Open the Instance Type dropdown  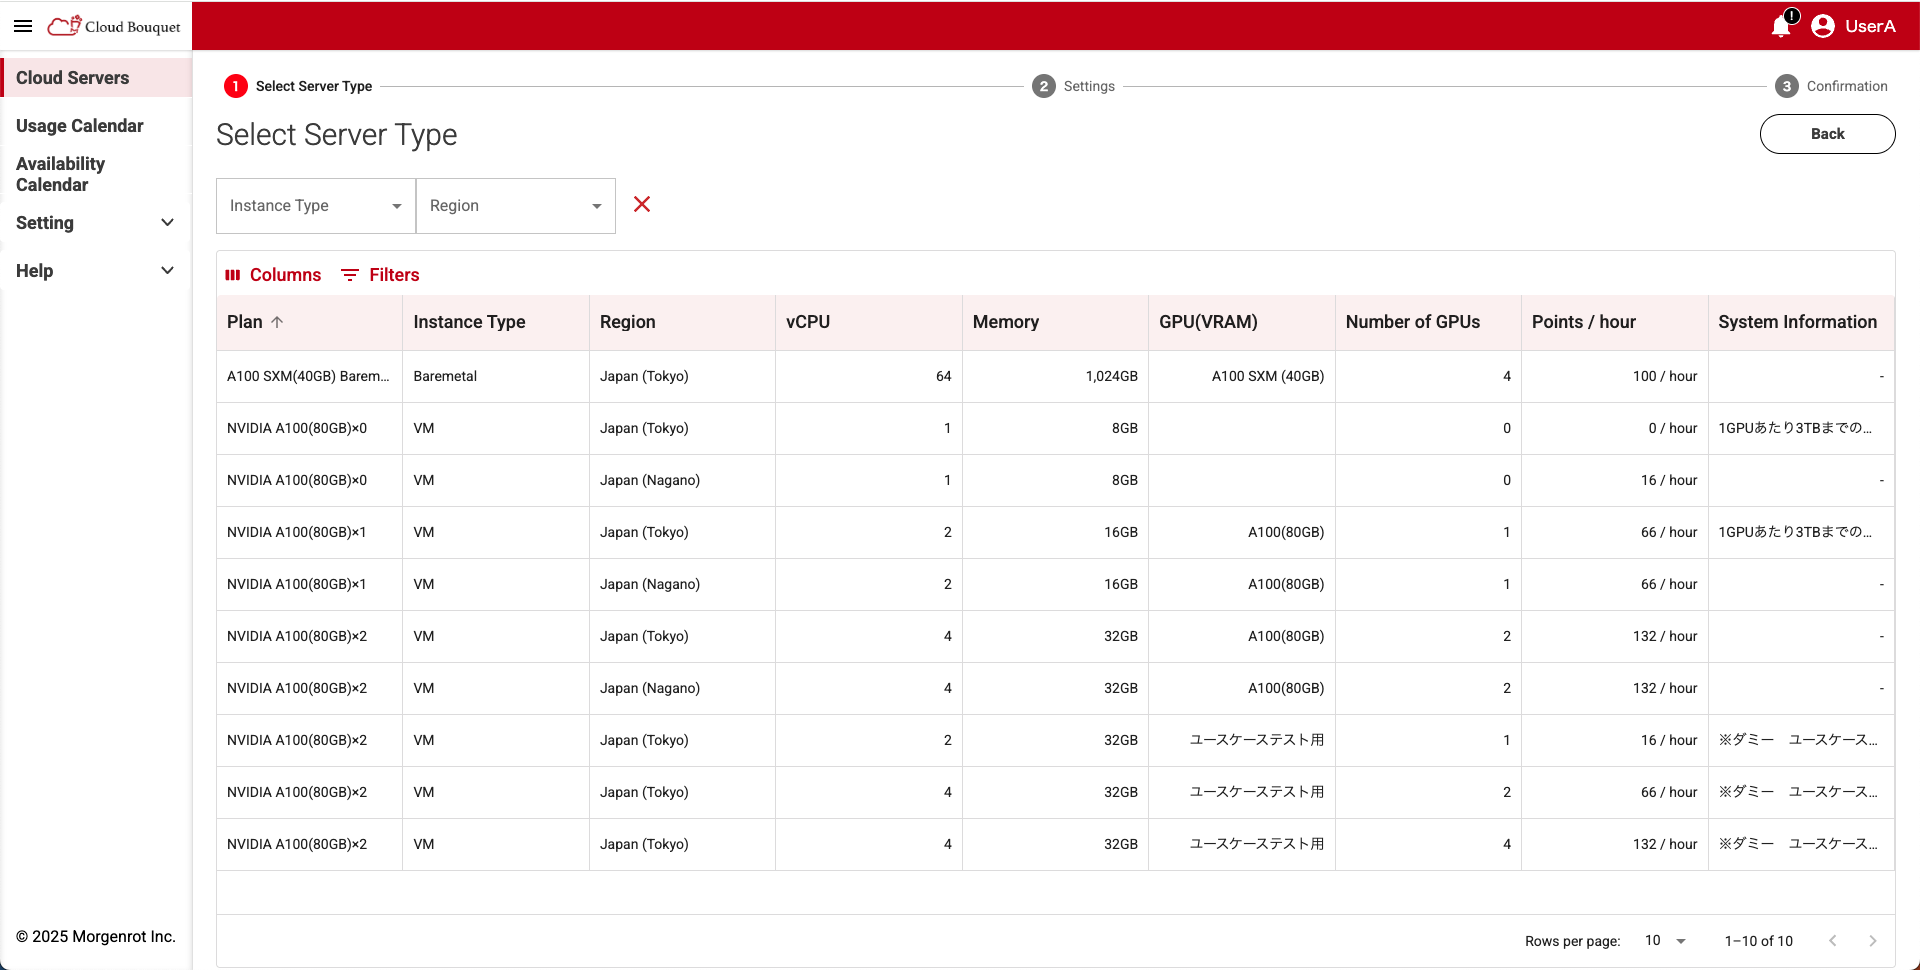(x=315, y=206)
